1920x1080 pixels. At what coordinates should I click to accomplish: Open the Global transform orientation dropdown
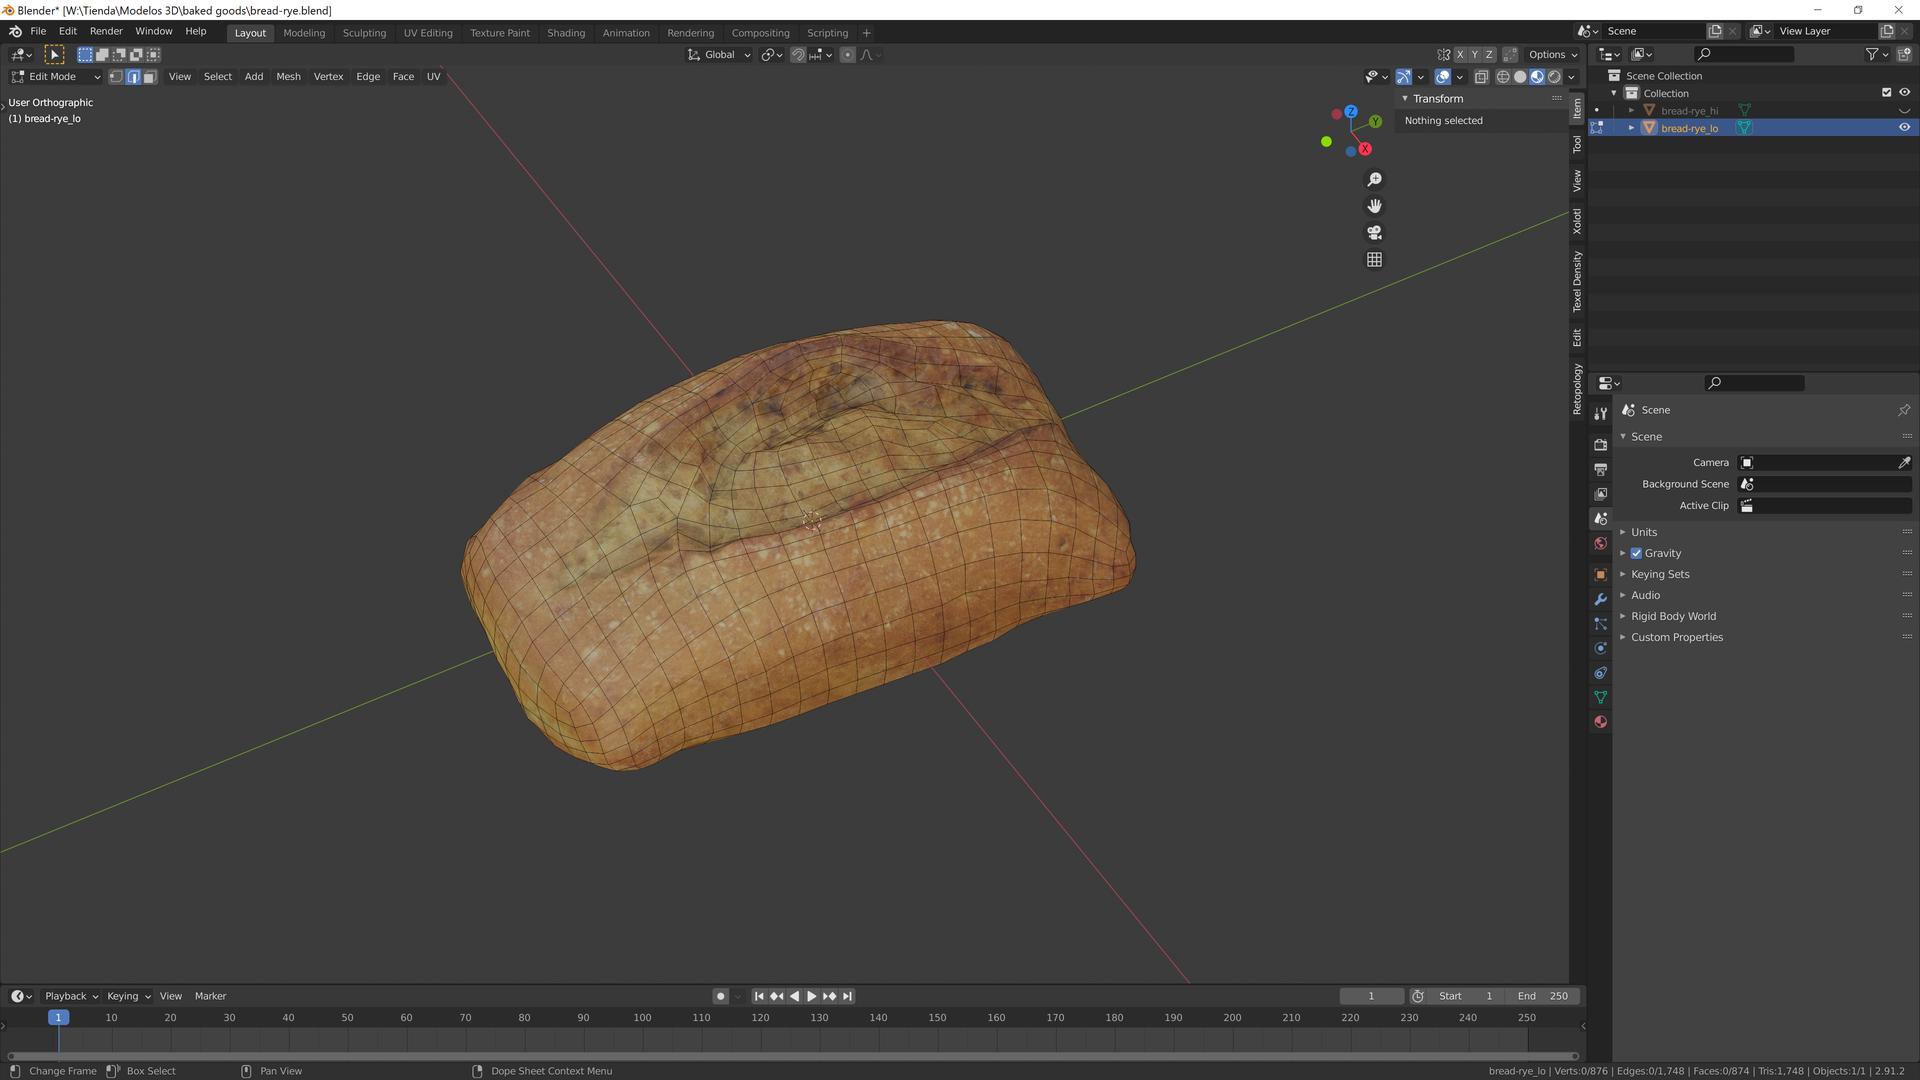click(719, 55)
